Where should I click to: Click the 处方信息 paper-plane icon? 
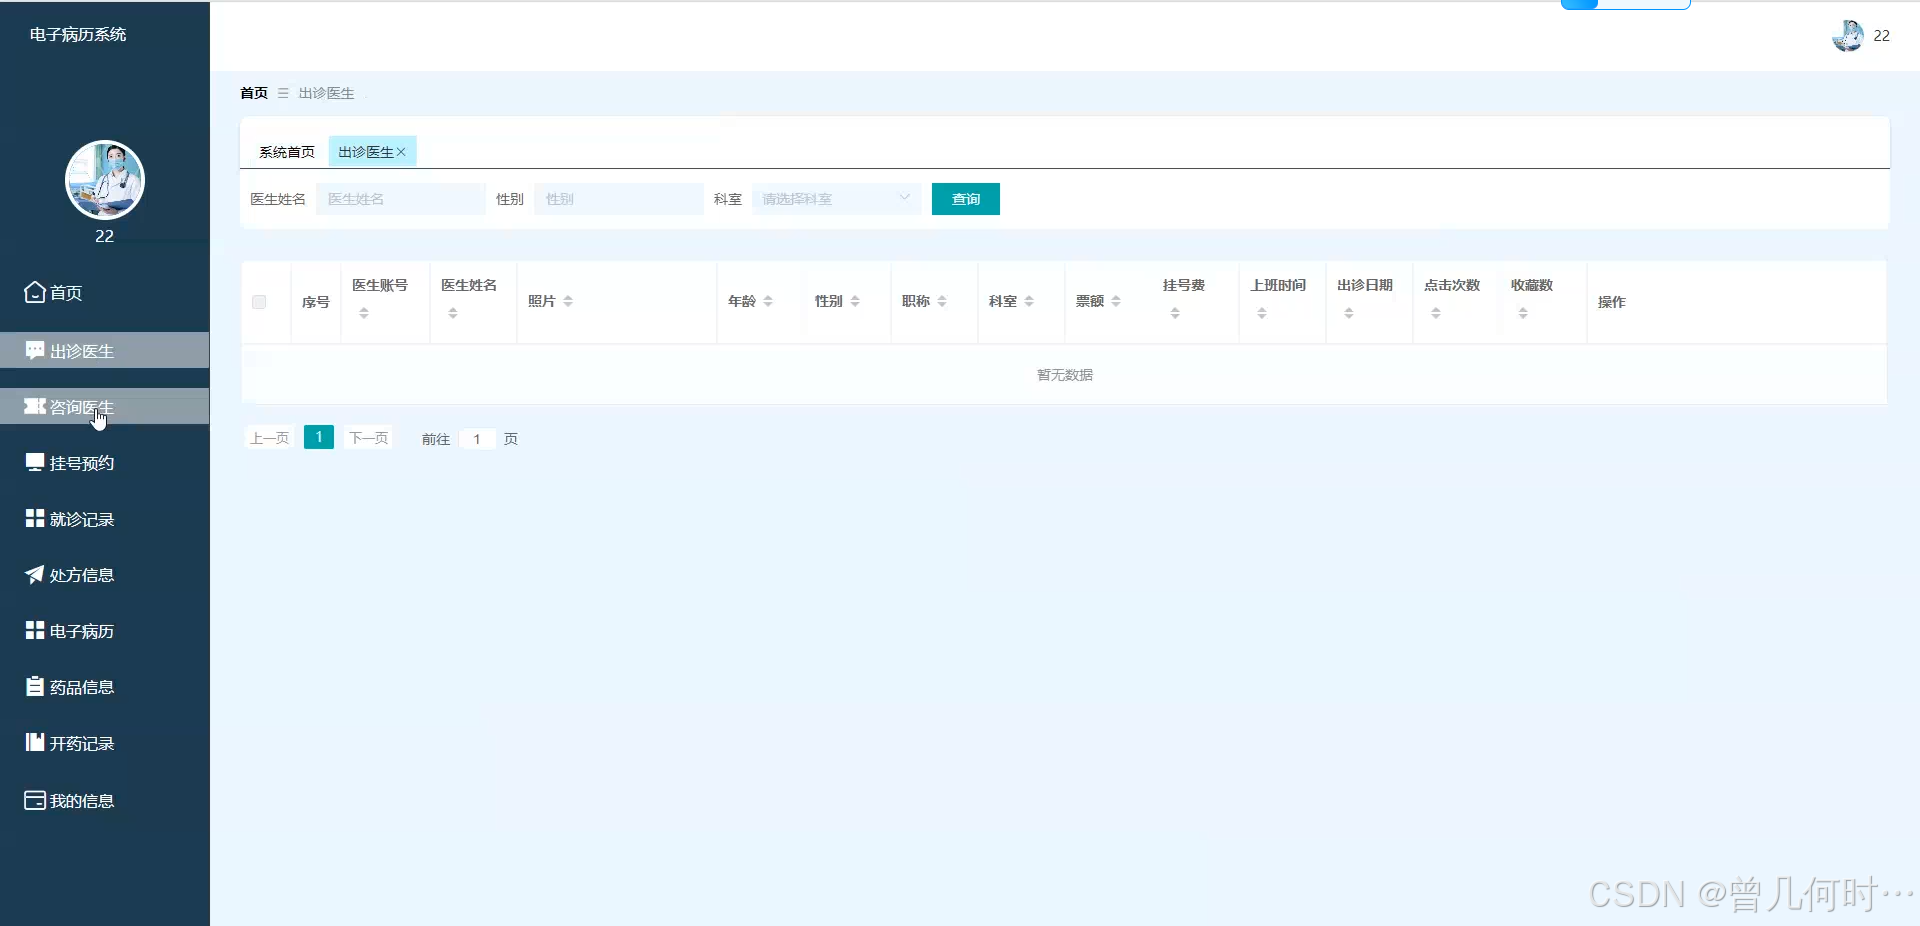pos(34,575)
